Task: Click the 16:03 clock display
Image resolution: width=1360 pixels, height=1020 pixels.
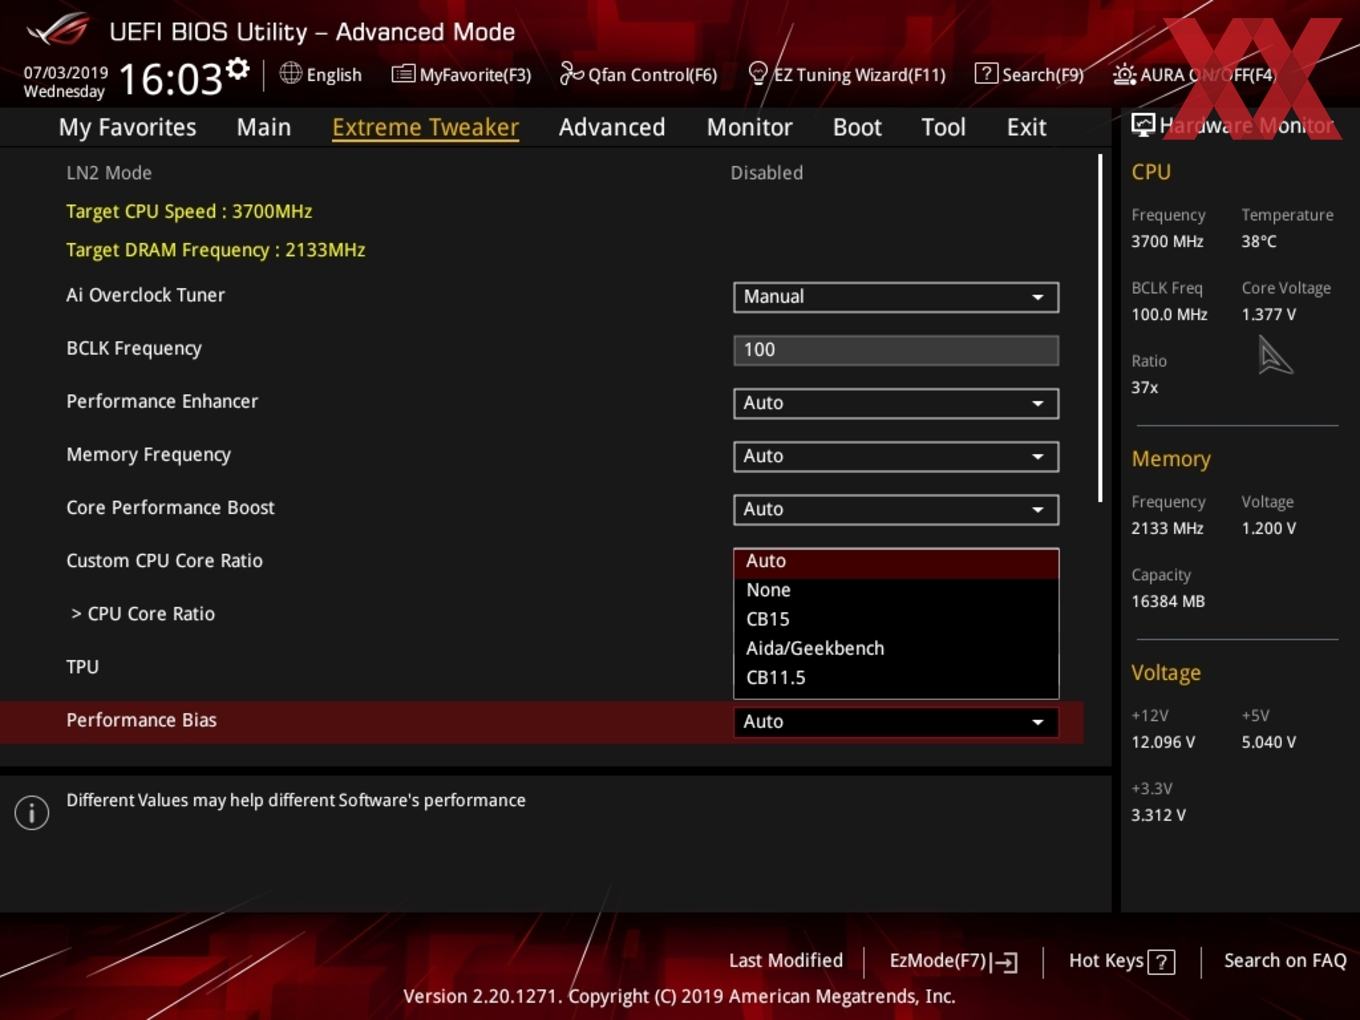Action: pos(170,79)
